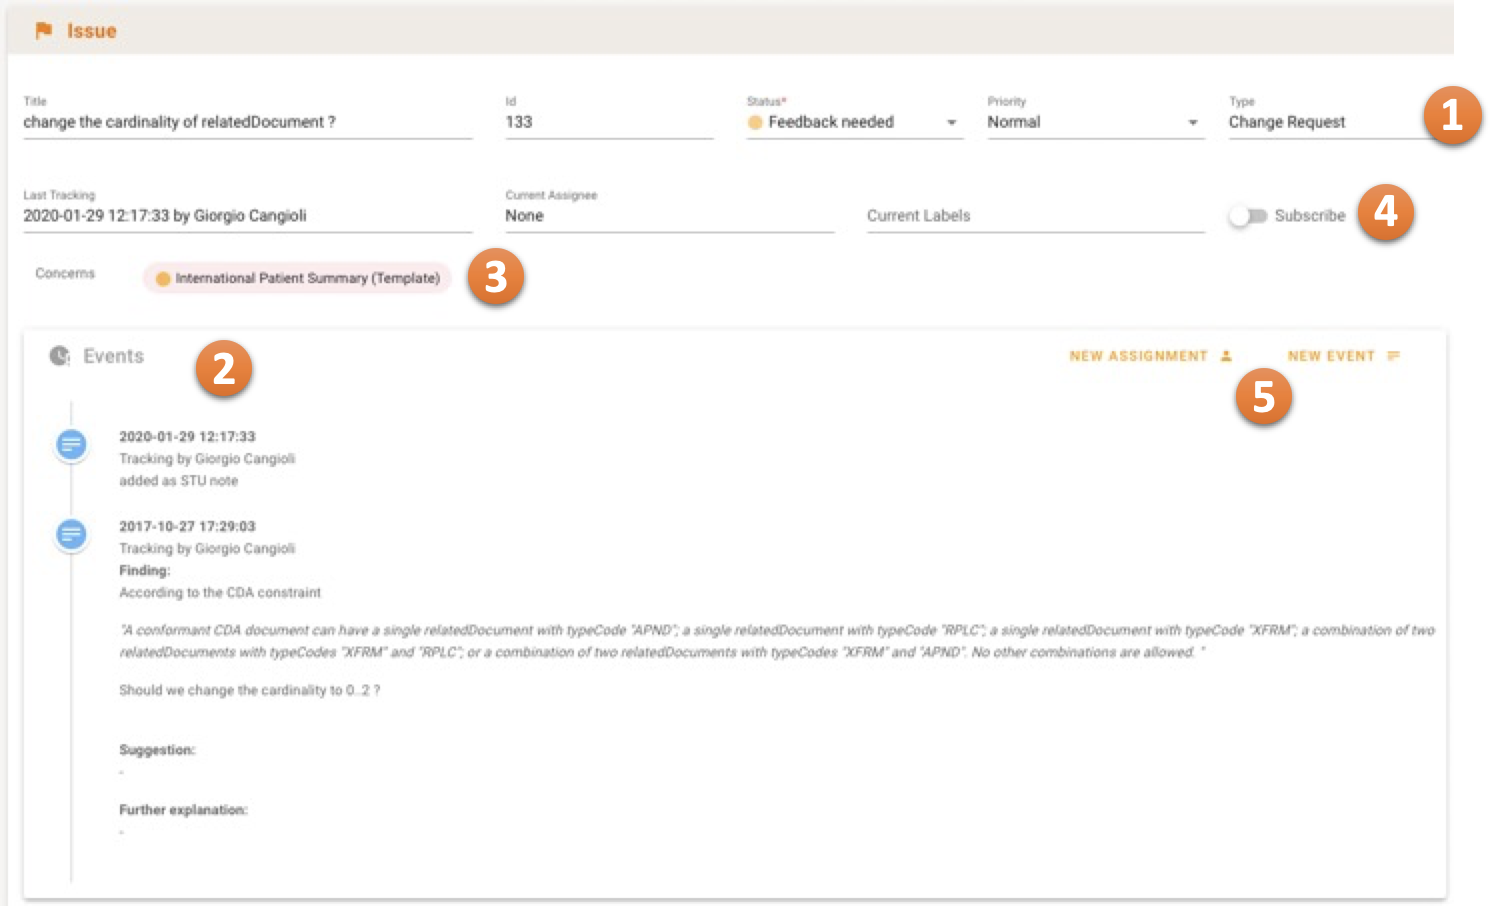Select the 2017-10-27 tracking event icon
1504x906 pixels.
(71, 534)
